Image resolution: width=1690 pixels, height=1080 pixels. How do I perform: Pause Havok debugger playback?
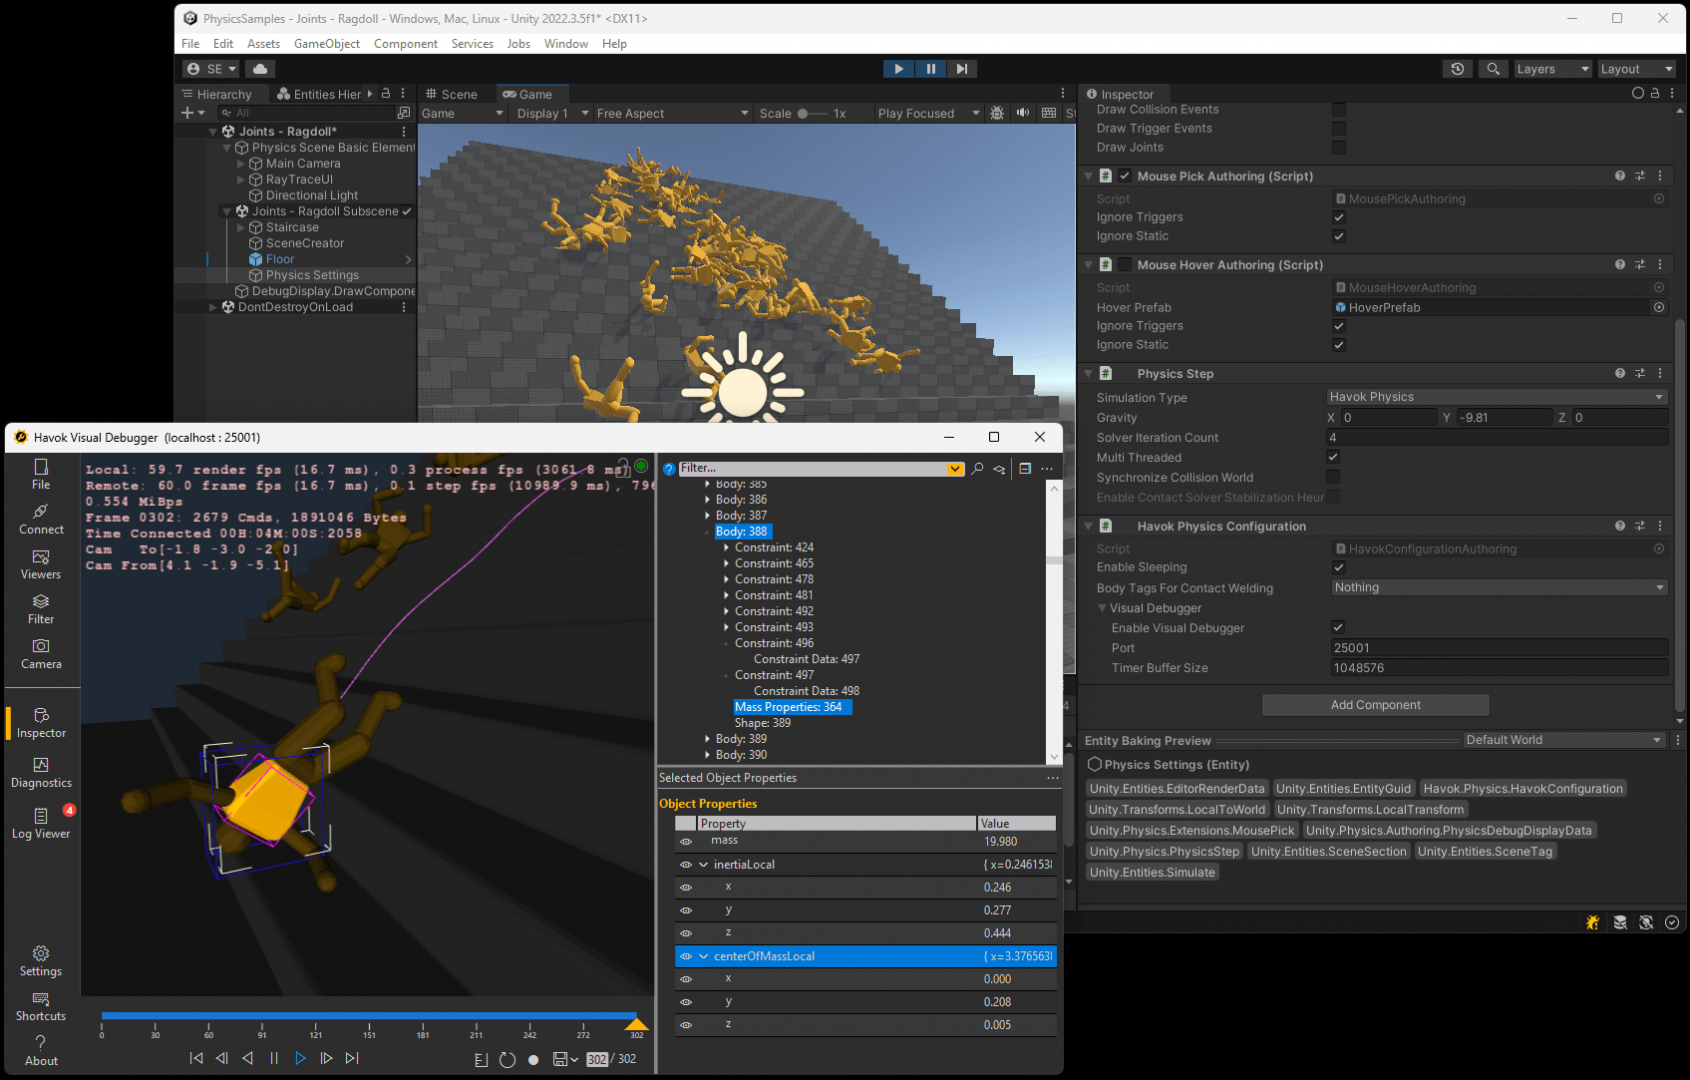(274, 1058)
